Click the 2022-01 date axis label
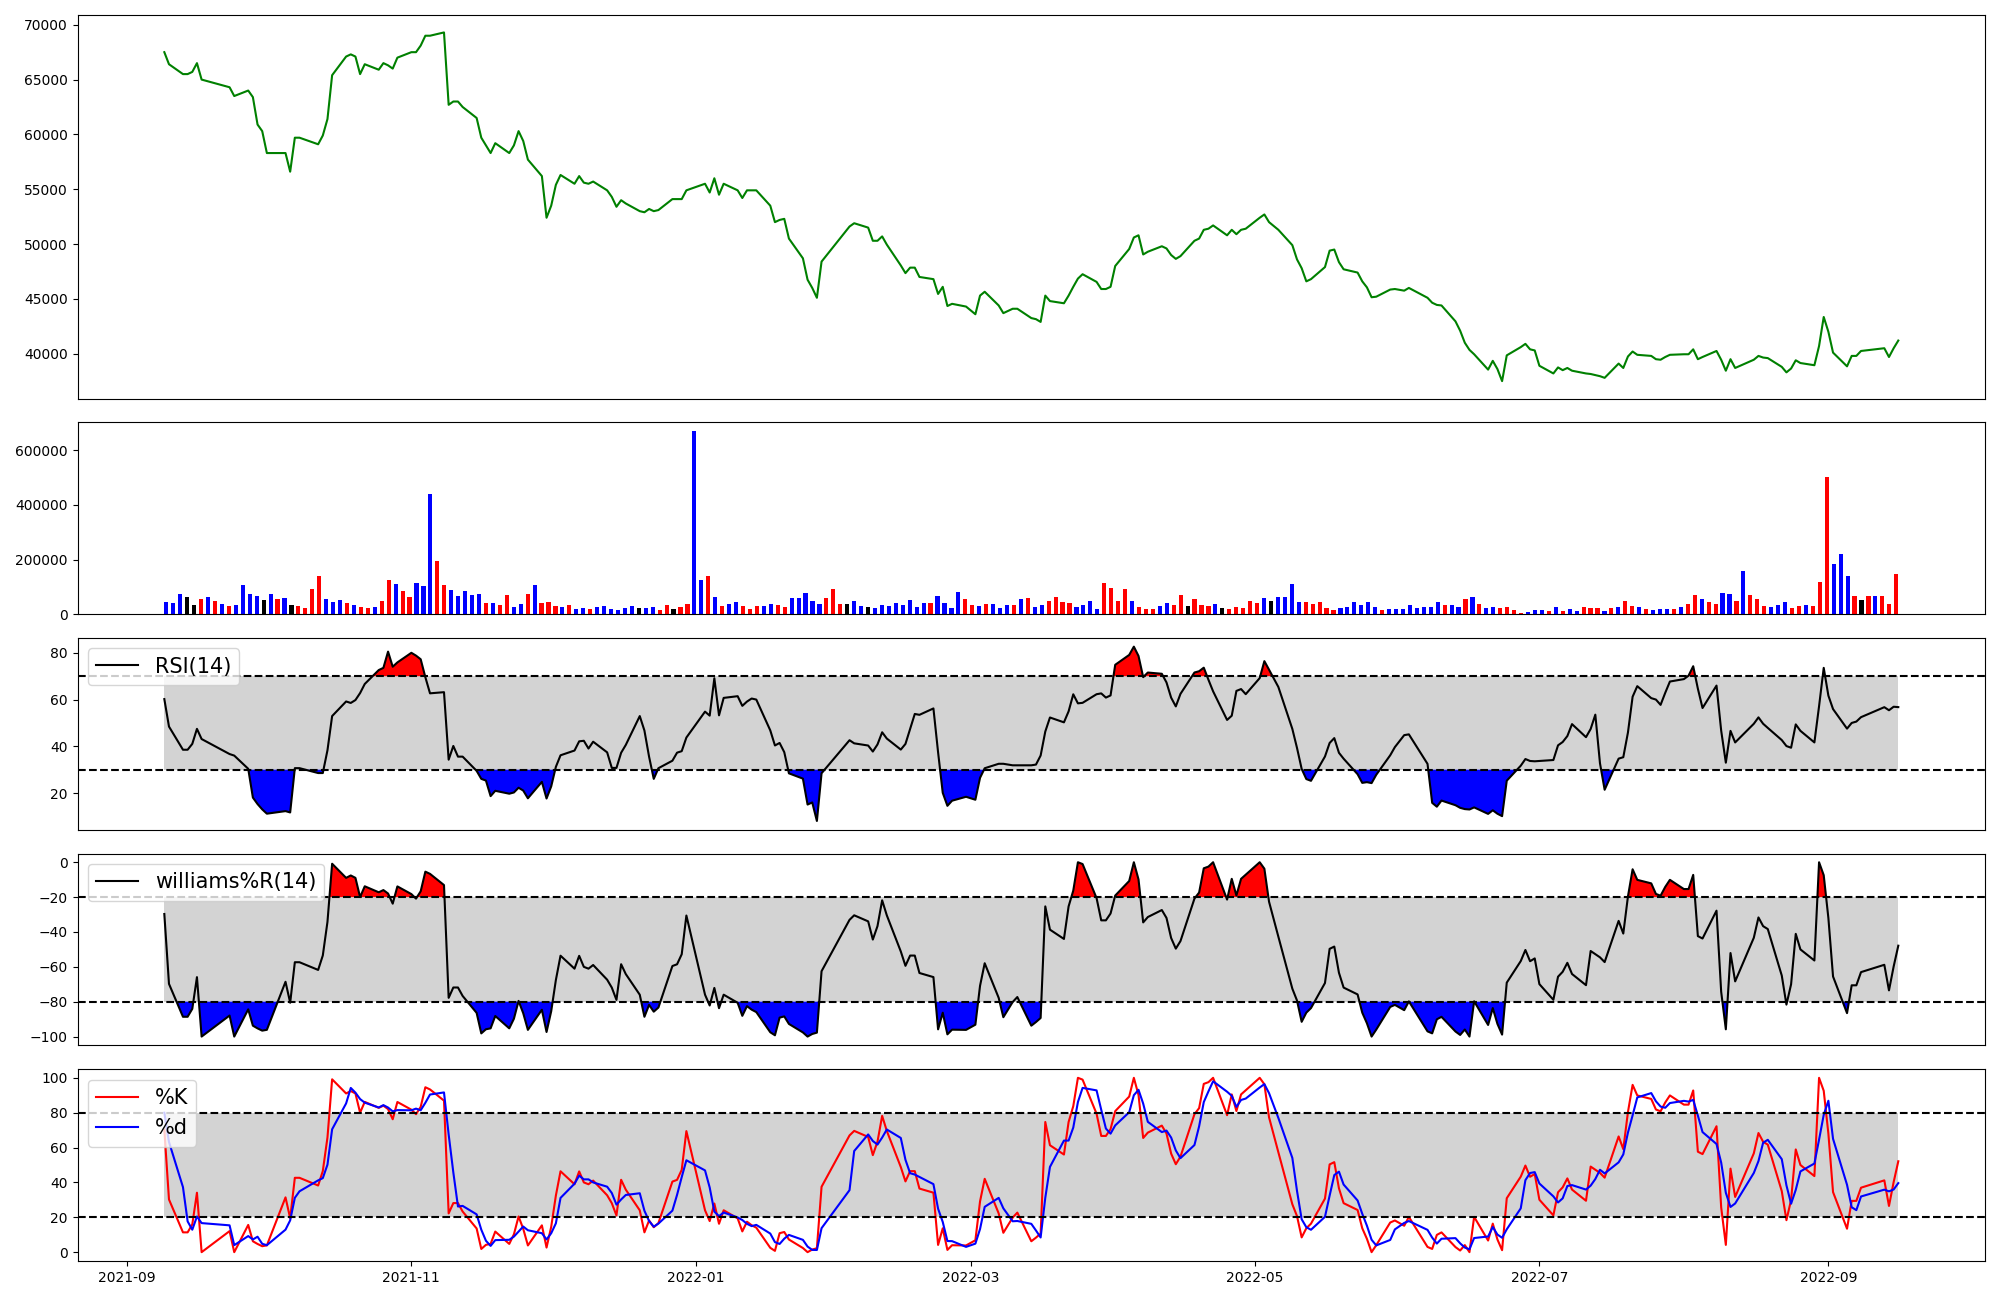The width and height of the screenshot is (2000, 1300). coord(695,1277)
